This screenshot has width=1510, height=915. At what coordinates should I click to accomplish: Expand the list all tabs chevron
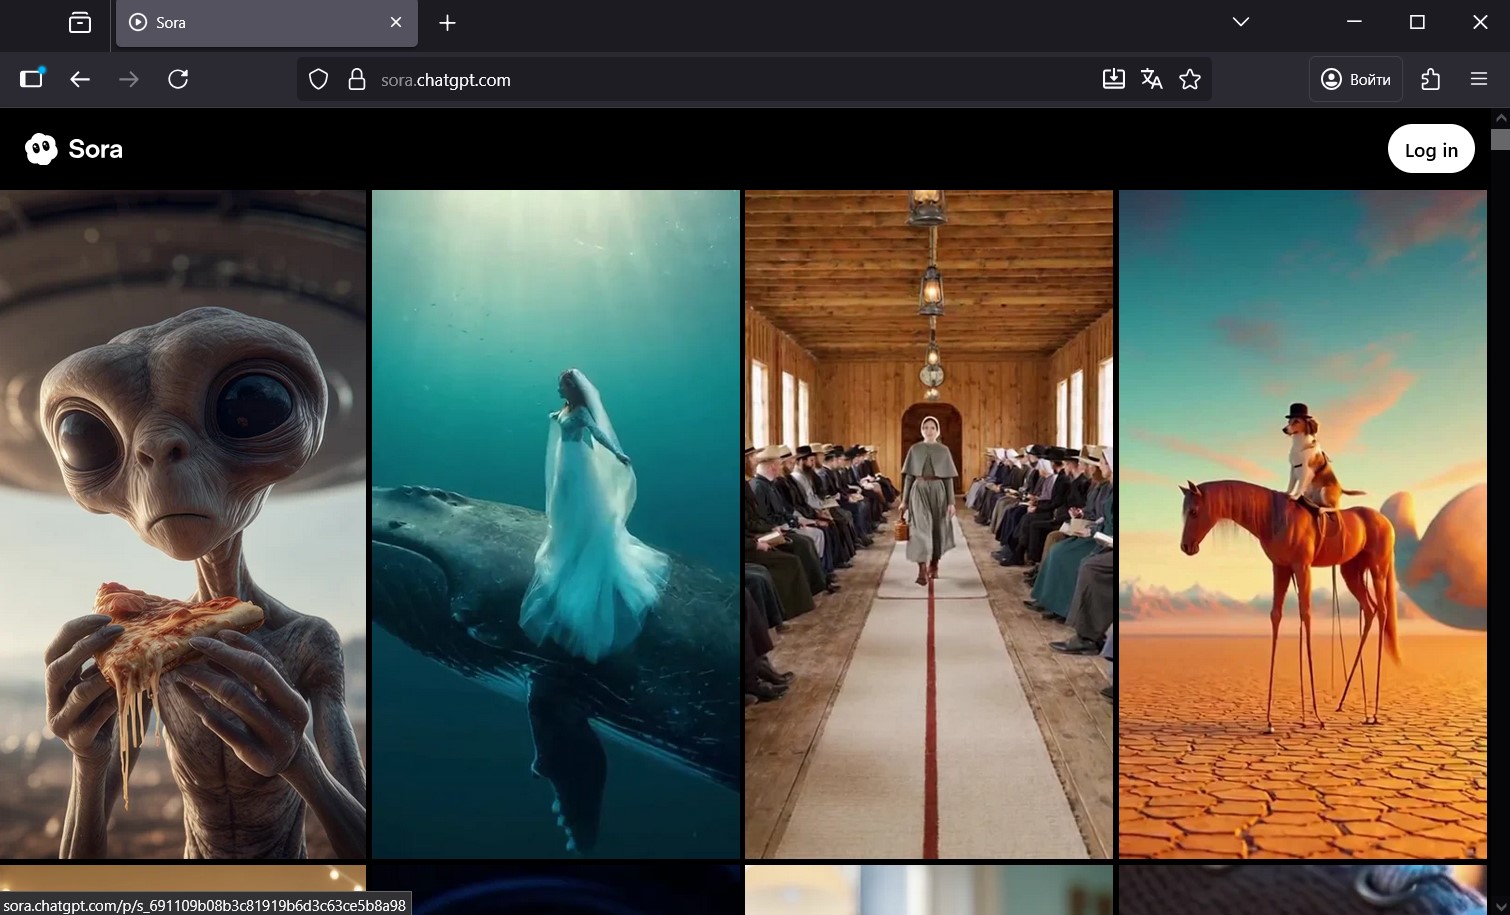(x=1240, y=22)
